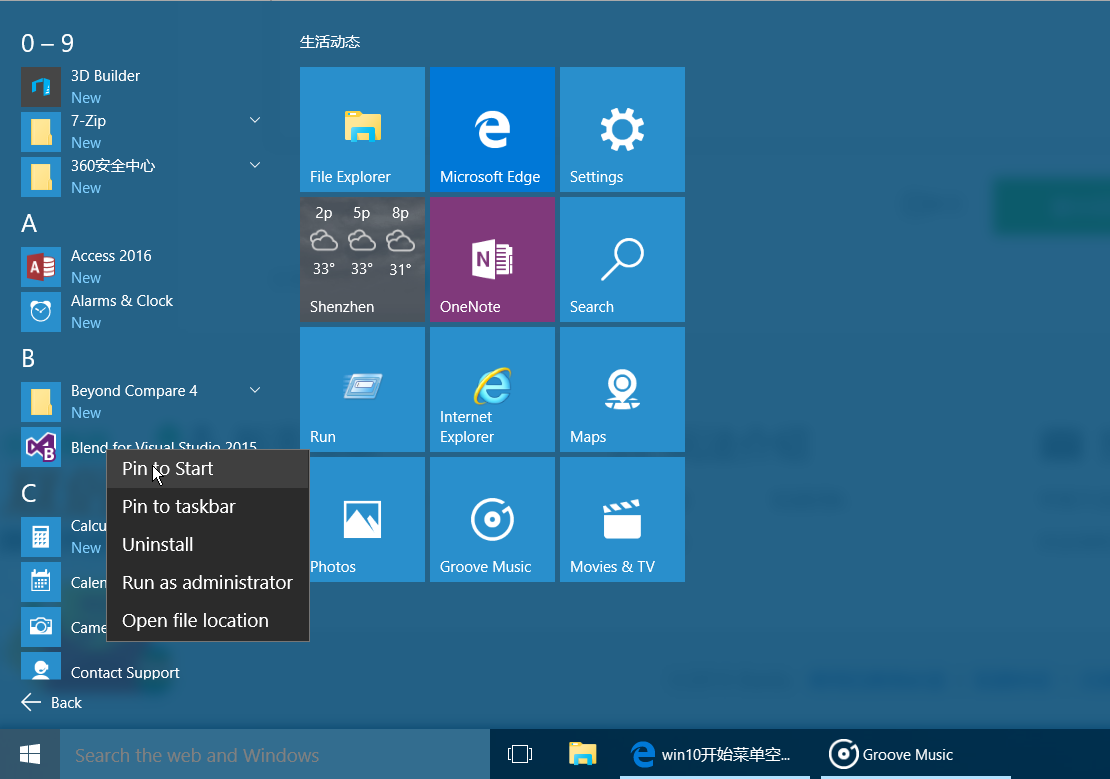Screen dimensions: 1110x779
Task: Open the 3D Builder app icon
Action: click(x=41, y=87)
